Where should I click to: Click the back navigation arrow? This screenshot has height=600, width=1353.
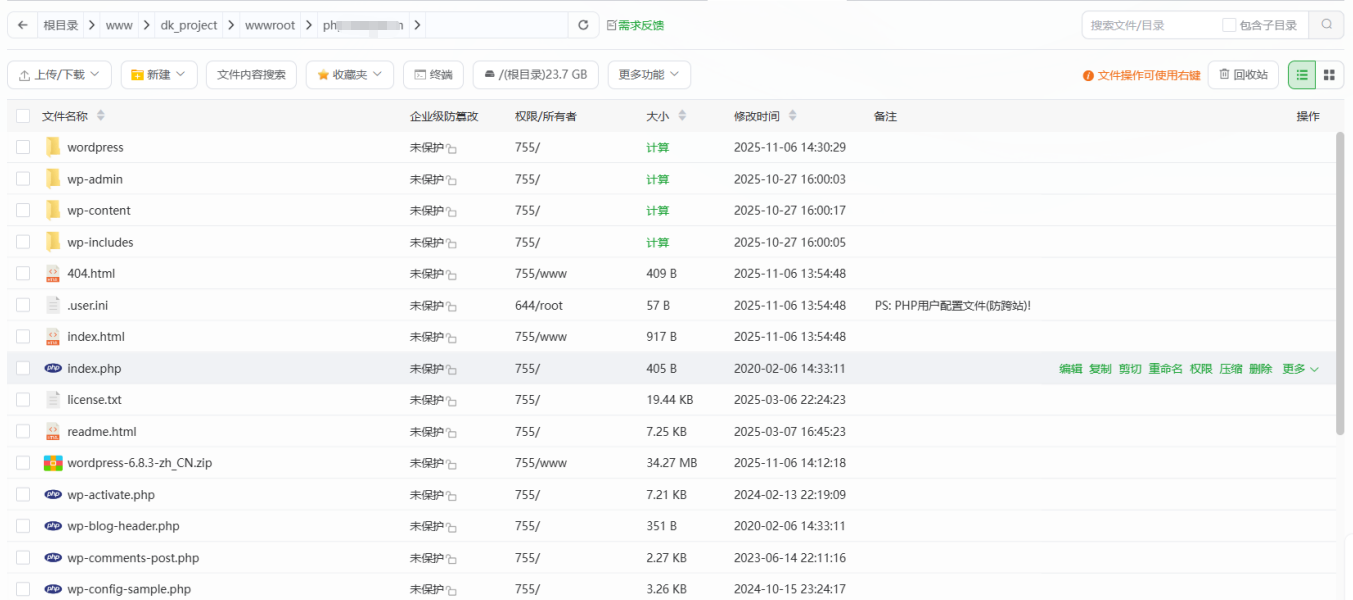[x=21, y=24]
